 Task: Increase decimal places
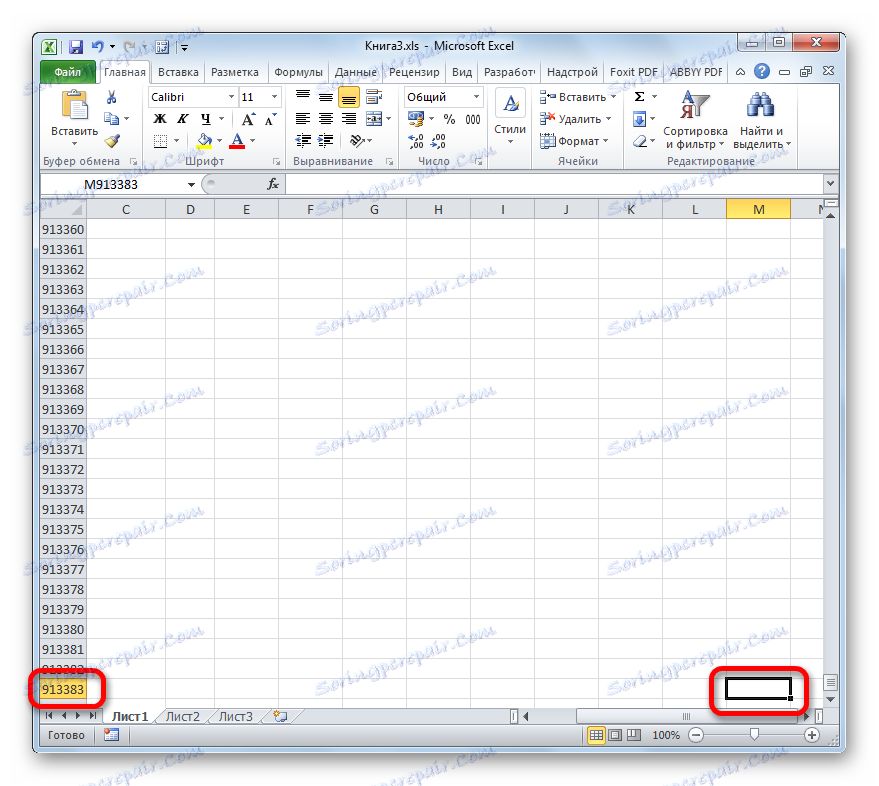(x=416, y=141)
